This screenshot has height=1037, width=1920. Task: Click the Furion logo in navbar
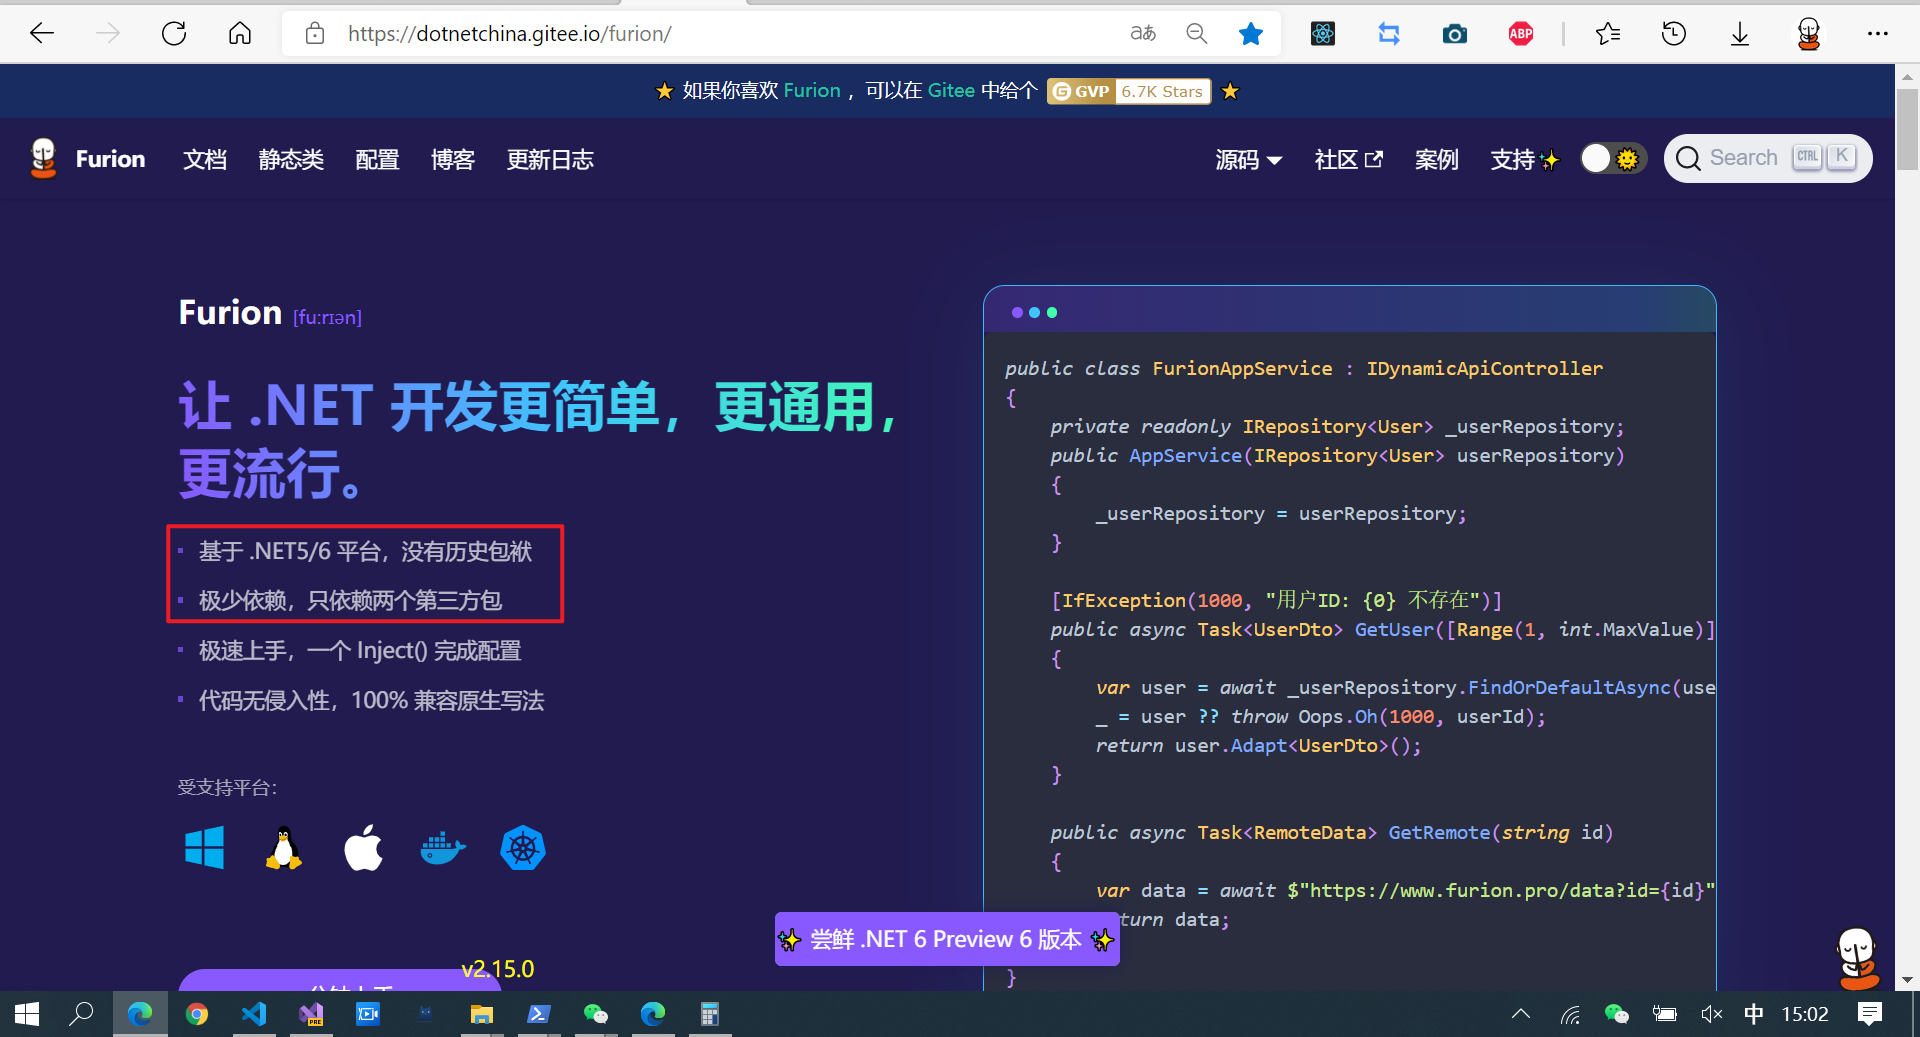[x=43, y=158]
